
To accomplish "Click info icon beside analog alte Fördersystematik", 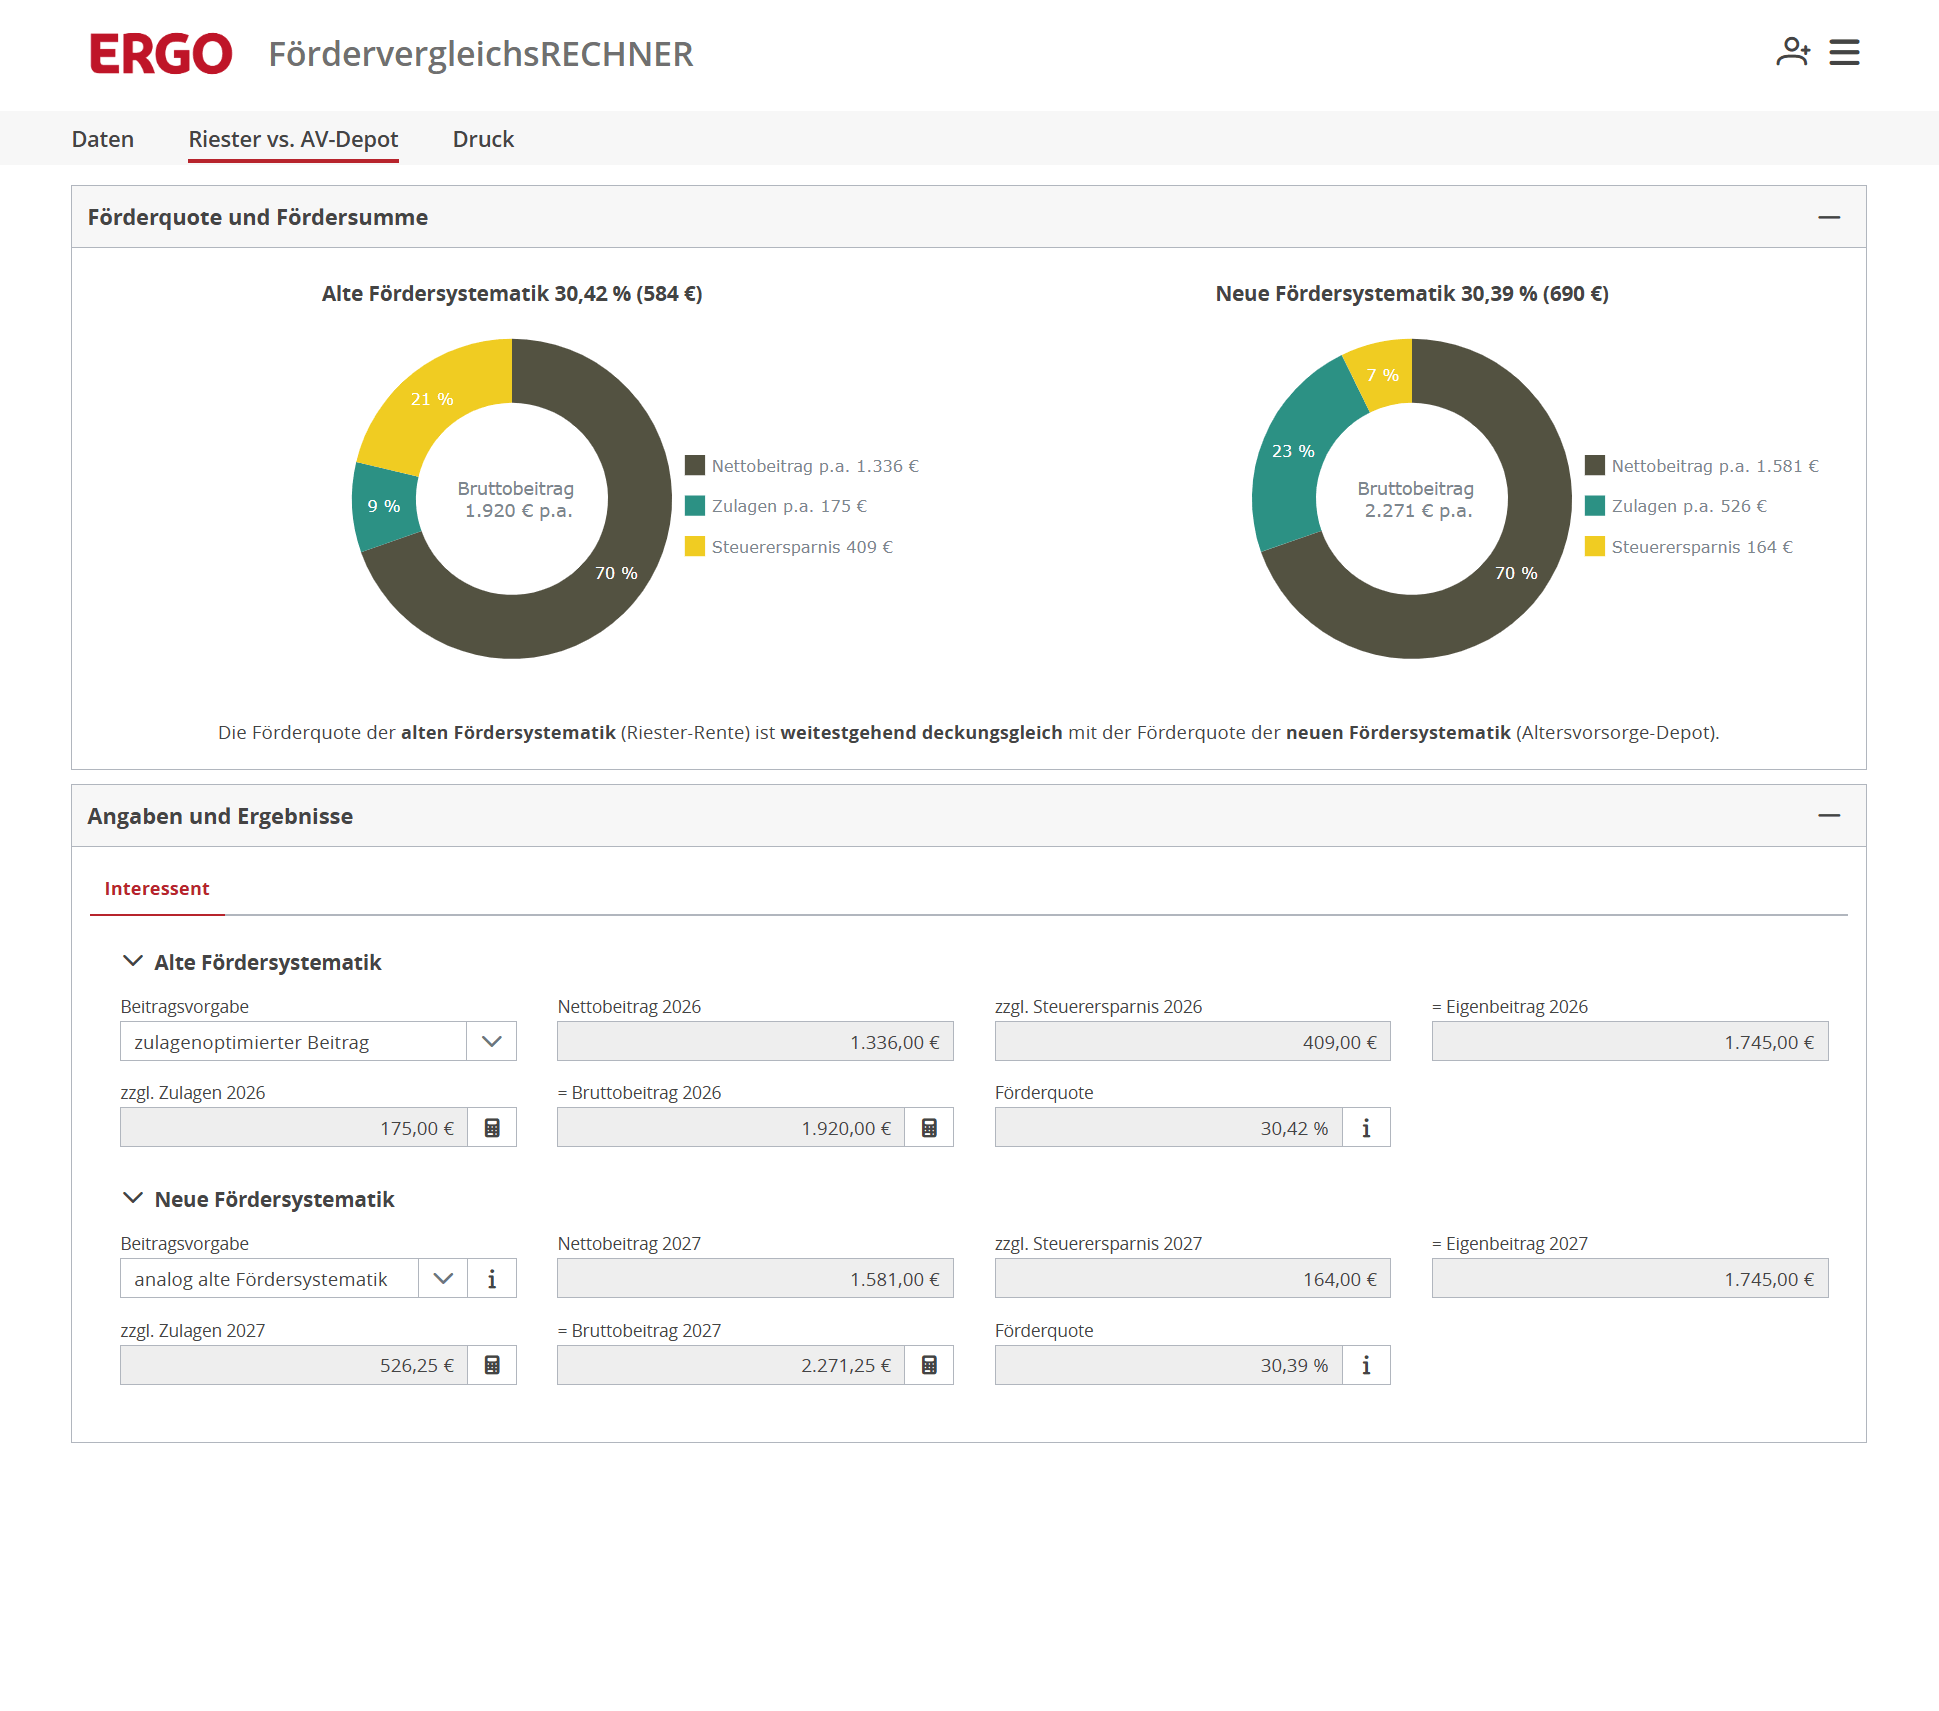I will [492, 1279].
